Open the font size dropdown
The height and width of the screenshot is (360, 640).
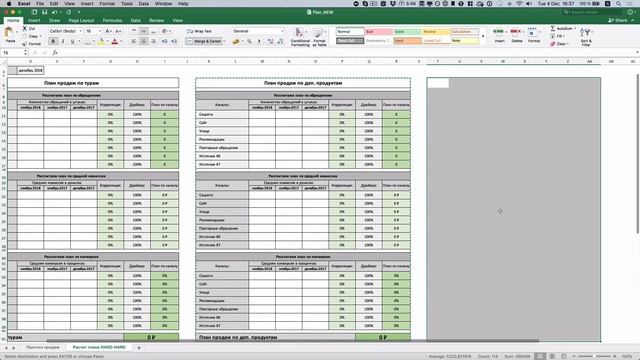tap(93, 31)
